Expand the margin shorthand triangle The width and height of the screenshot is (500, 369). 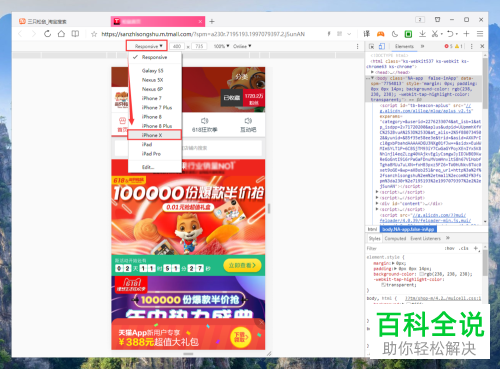point(393,263)
